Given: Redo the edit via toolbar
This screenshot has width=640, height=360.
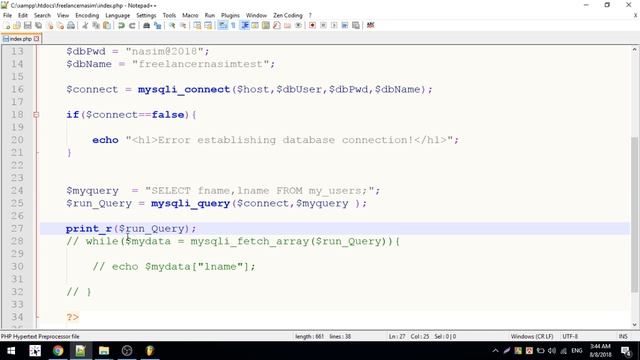Looking at the screenshot, I should click(132, 25).
